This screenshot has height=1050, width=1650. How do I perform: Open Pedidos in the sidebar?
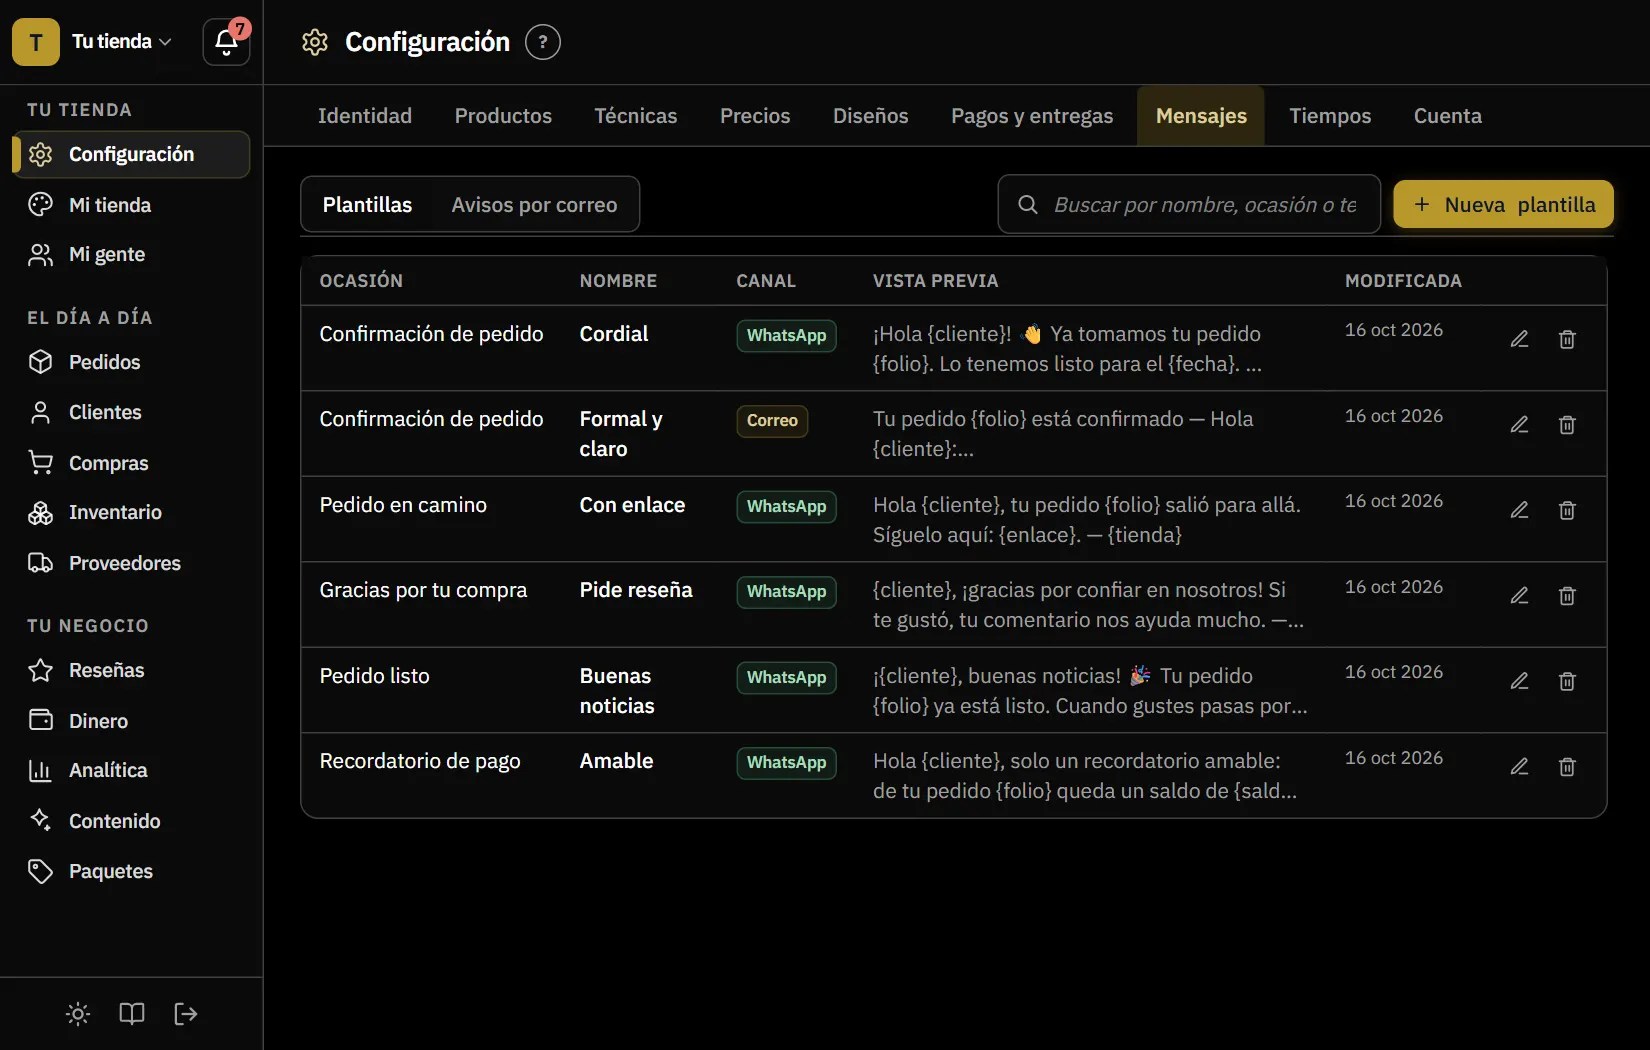click(x=131, y=362)
